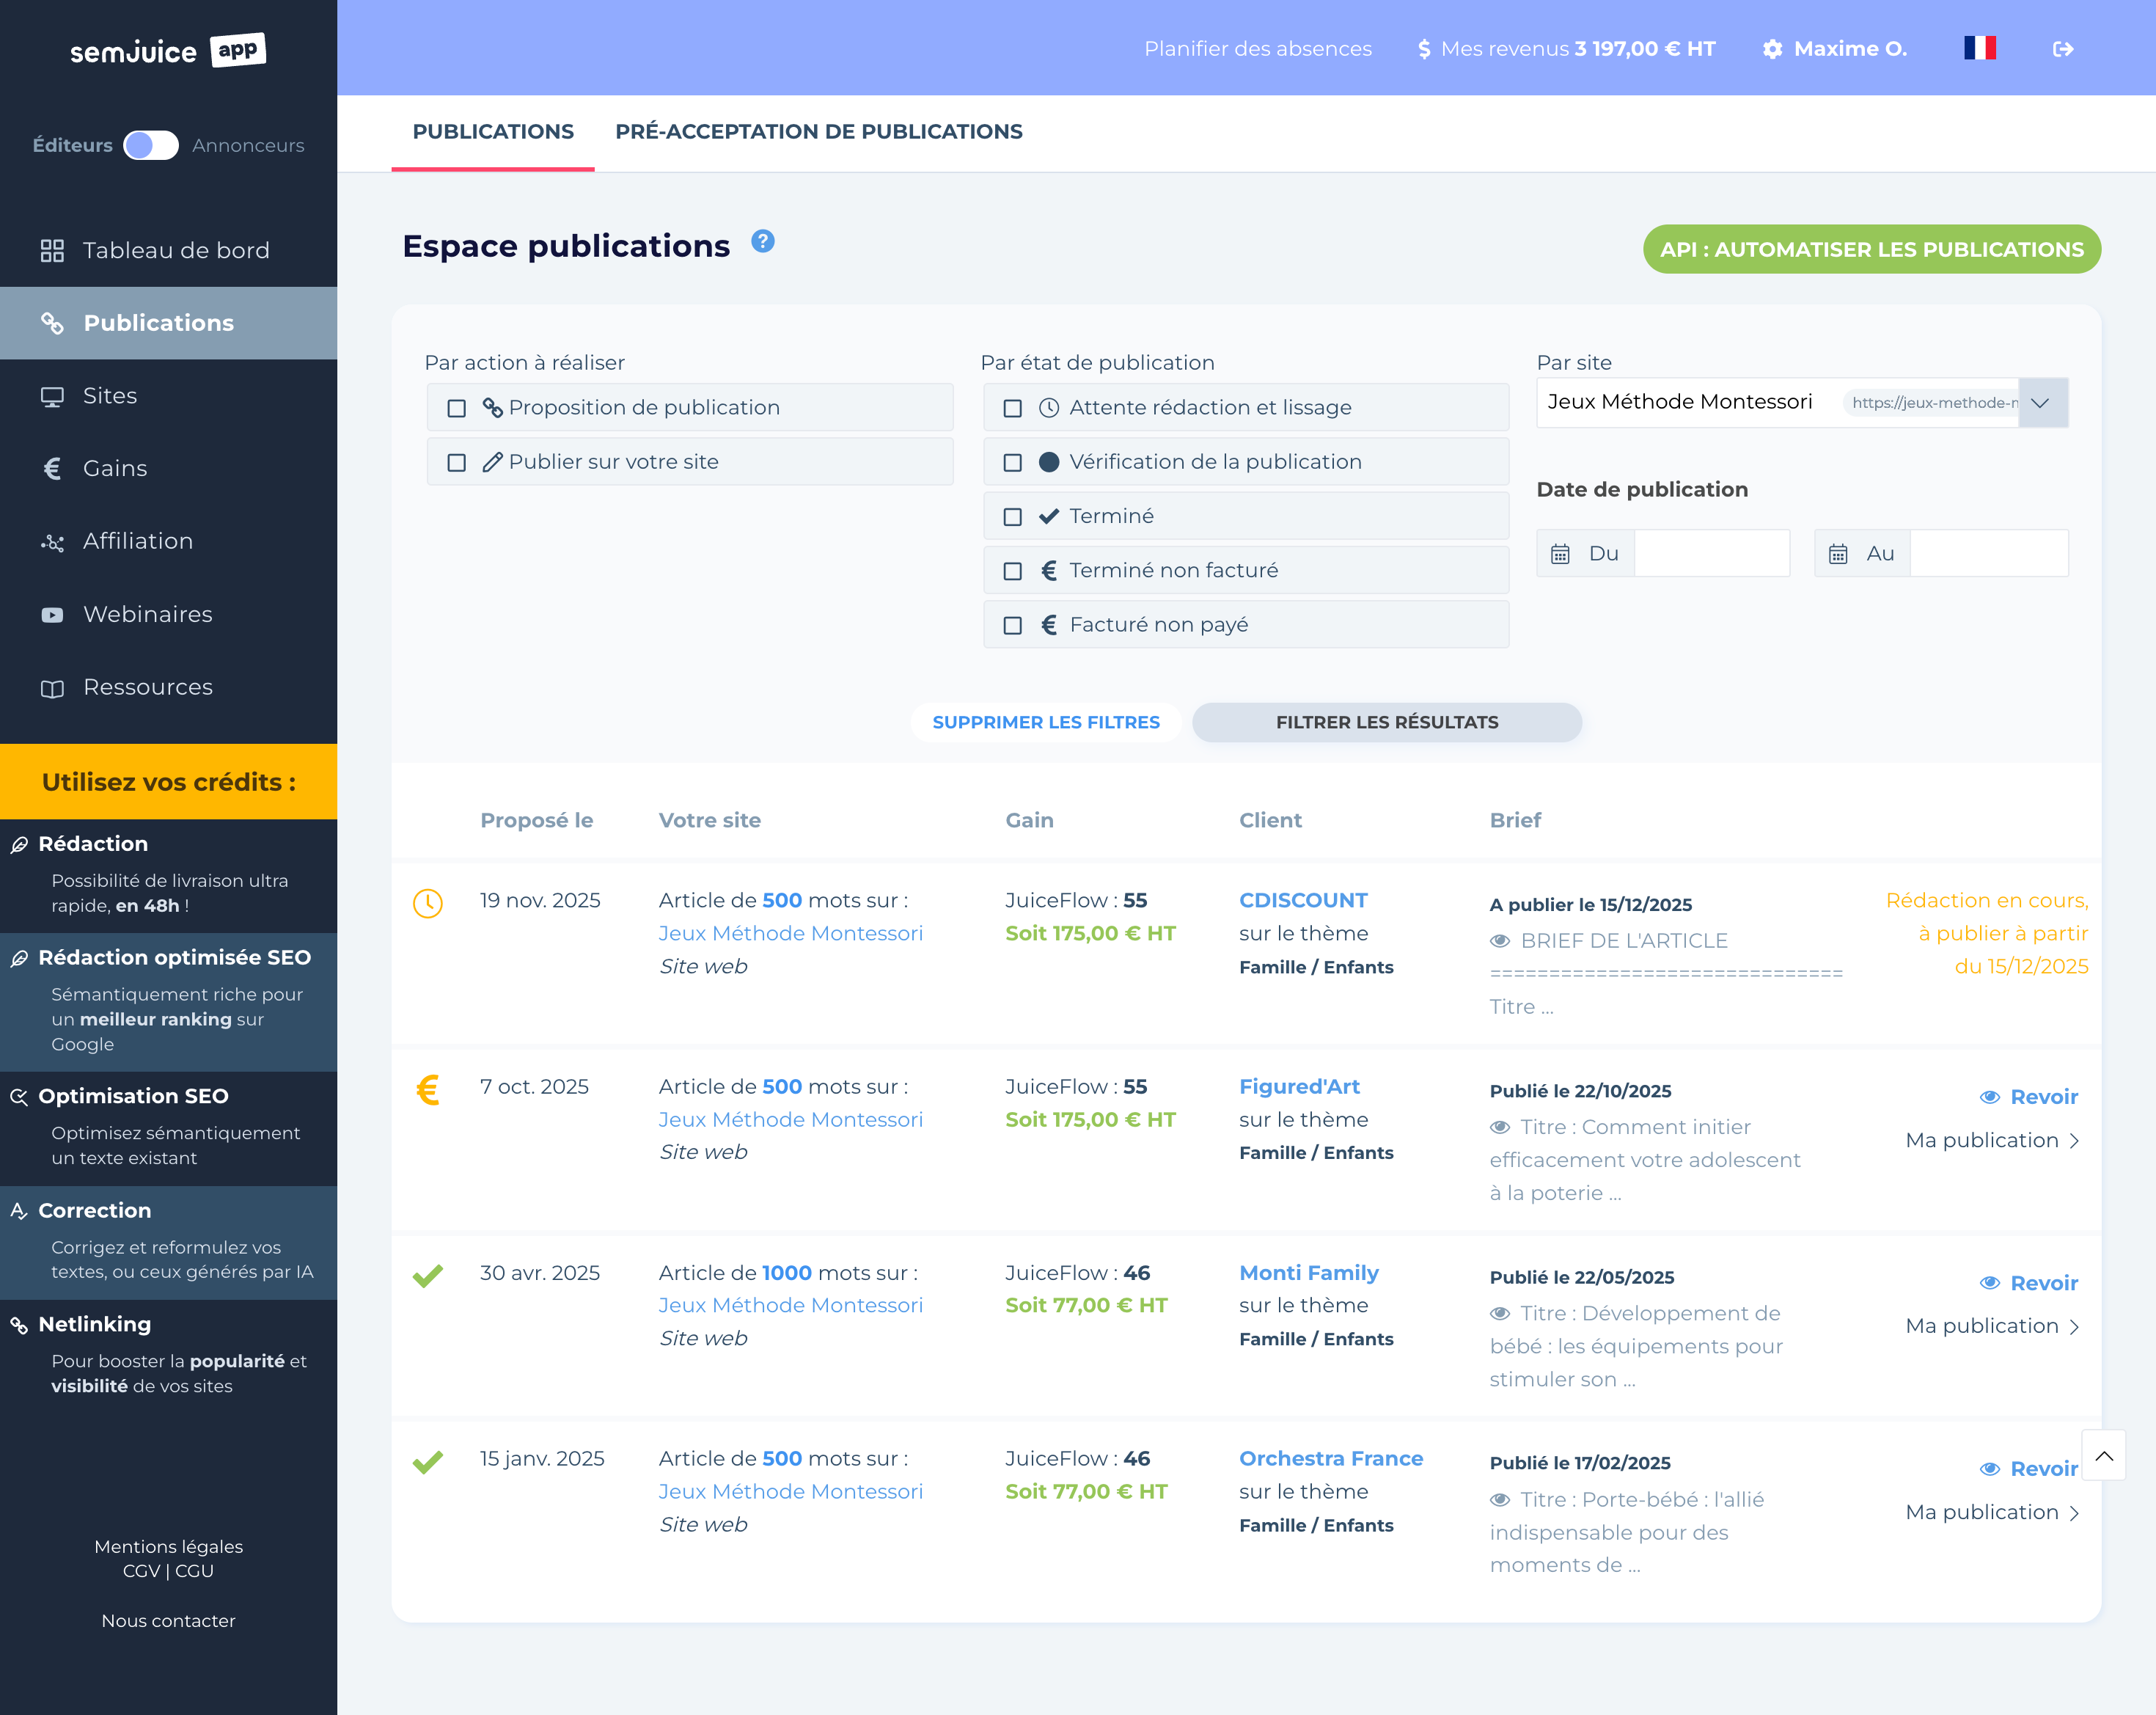
Task: Toggle the Éditeurs/Annonceurs switch
Action: [151, 146]
